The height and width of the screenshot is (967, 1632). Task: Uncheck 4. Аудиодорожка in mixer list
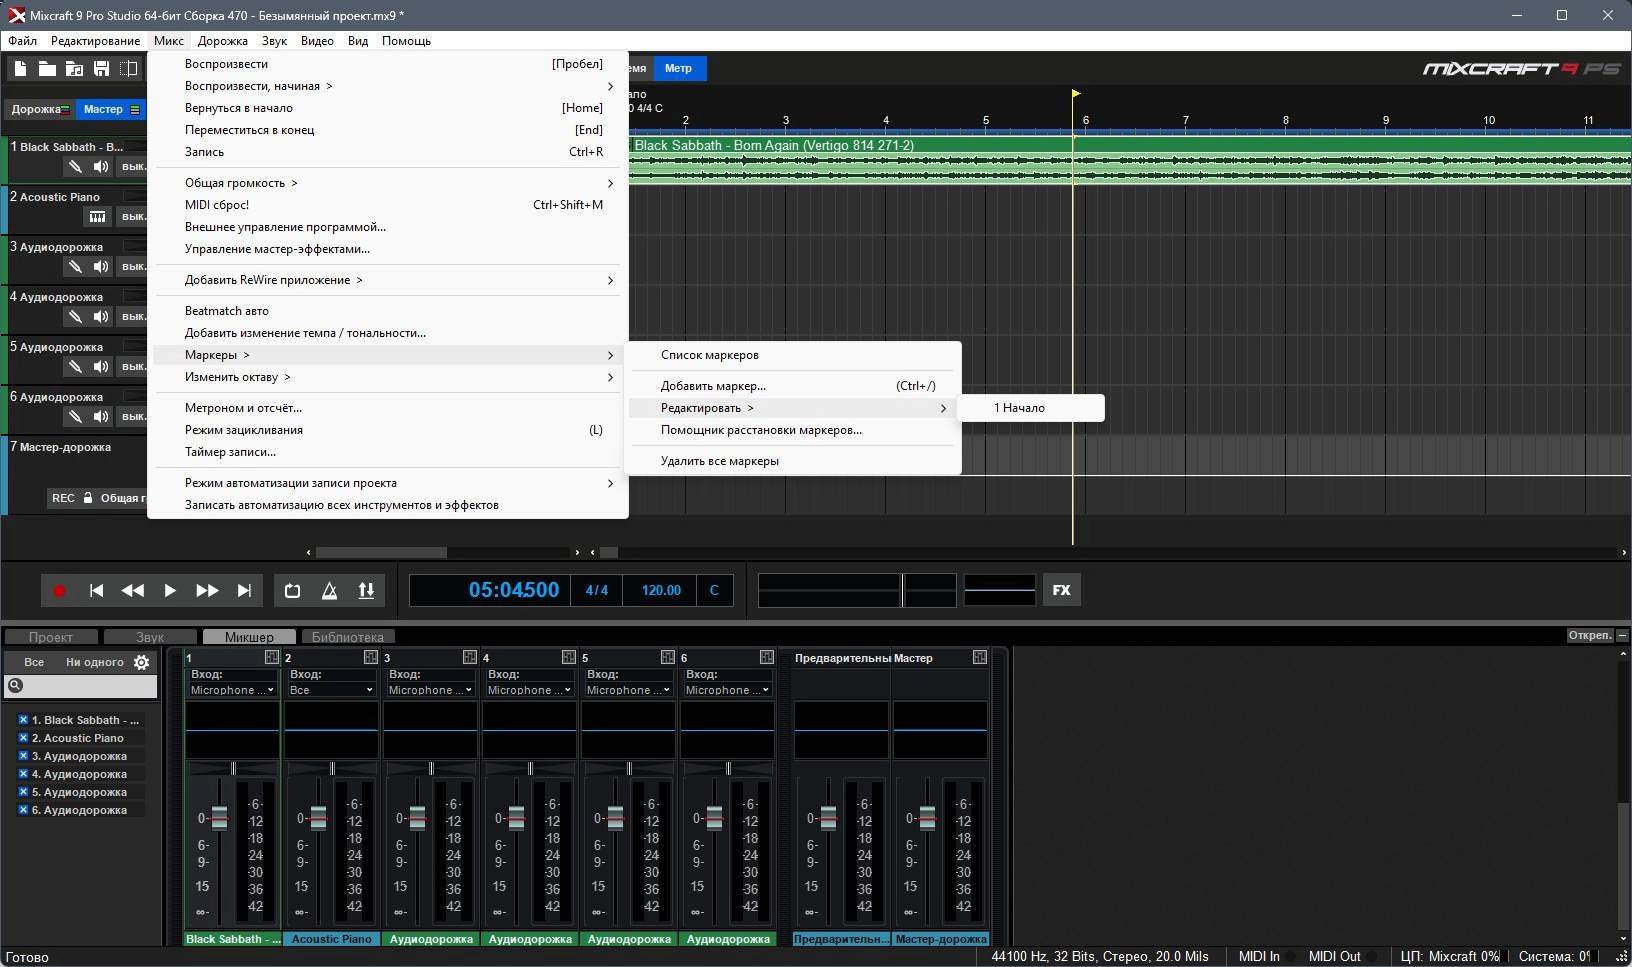pos(23,774)
